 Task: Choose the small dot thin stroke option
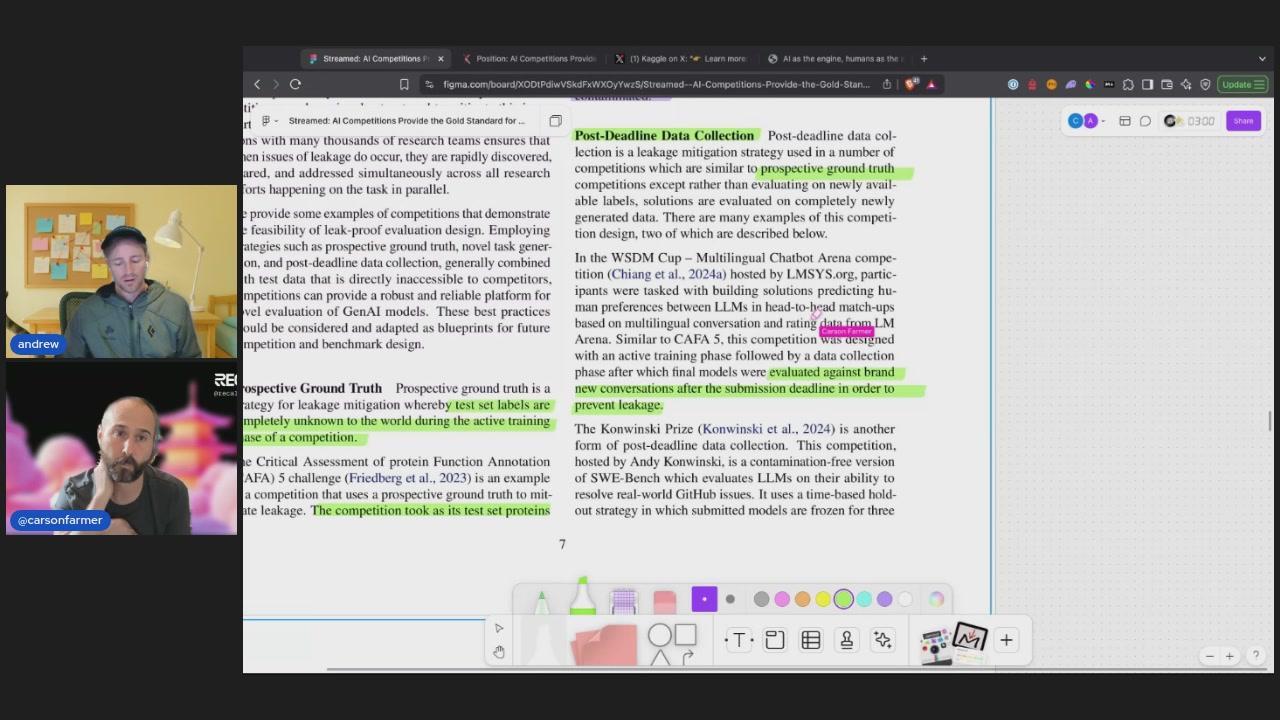(x=730, y=599)
